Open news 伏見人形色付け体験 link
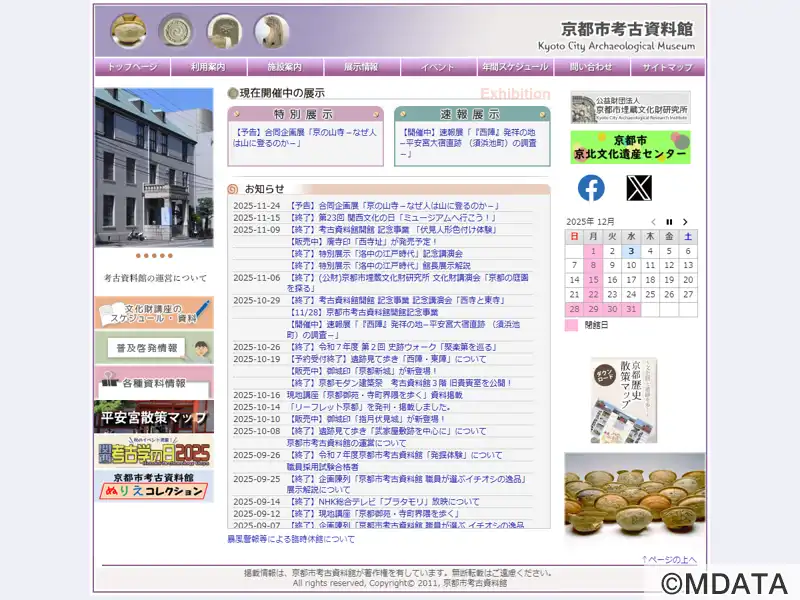The image size is (800, 600). [x=391, y=230]
